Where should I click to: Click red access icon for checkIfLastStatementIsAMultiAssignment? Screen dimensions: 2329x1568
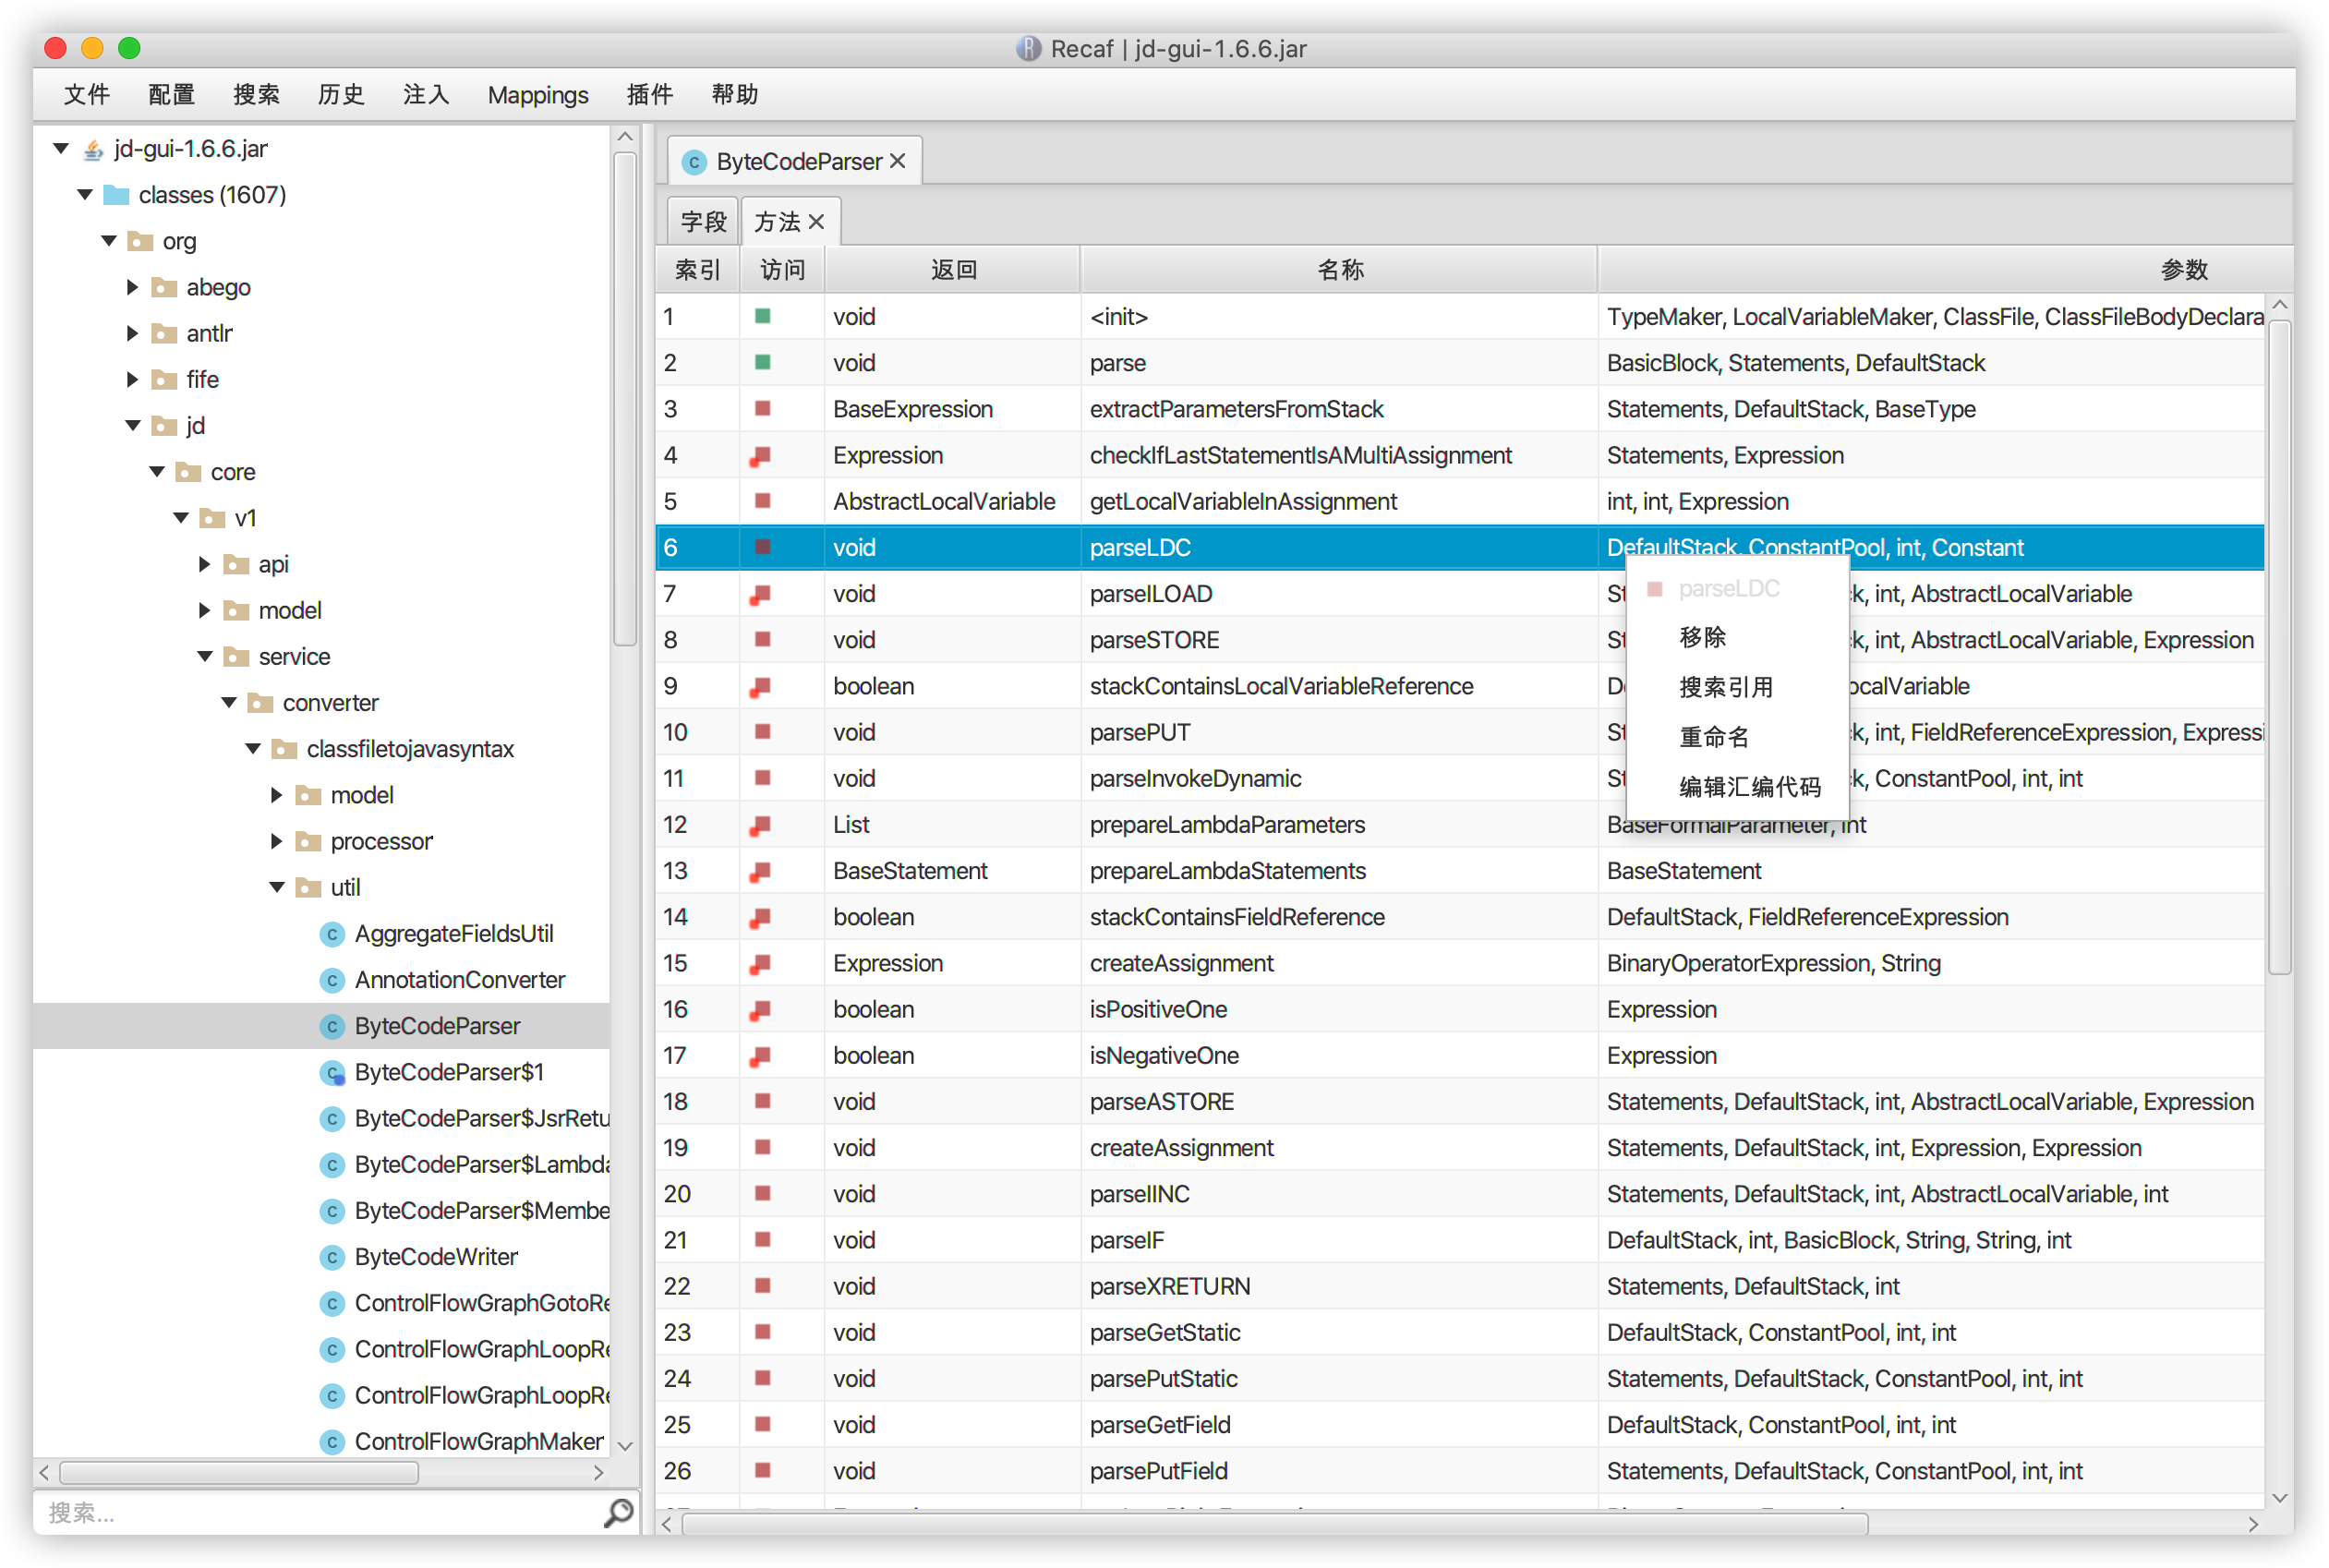(760, 456)
